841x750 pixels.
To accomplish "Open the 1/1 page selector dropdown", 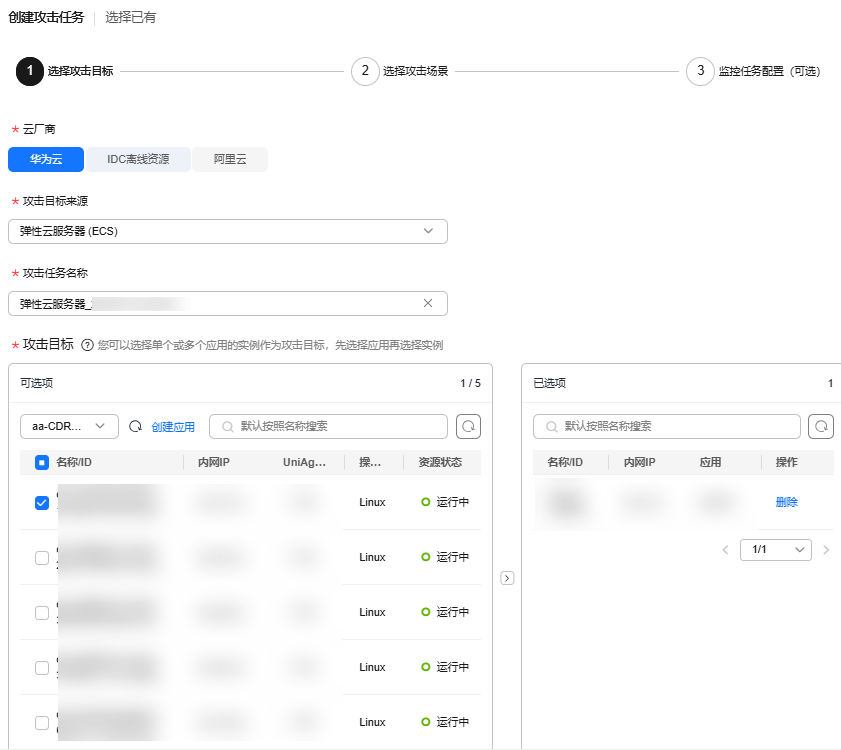I will point(775,550).
